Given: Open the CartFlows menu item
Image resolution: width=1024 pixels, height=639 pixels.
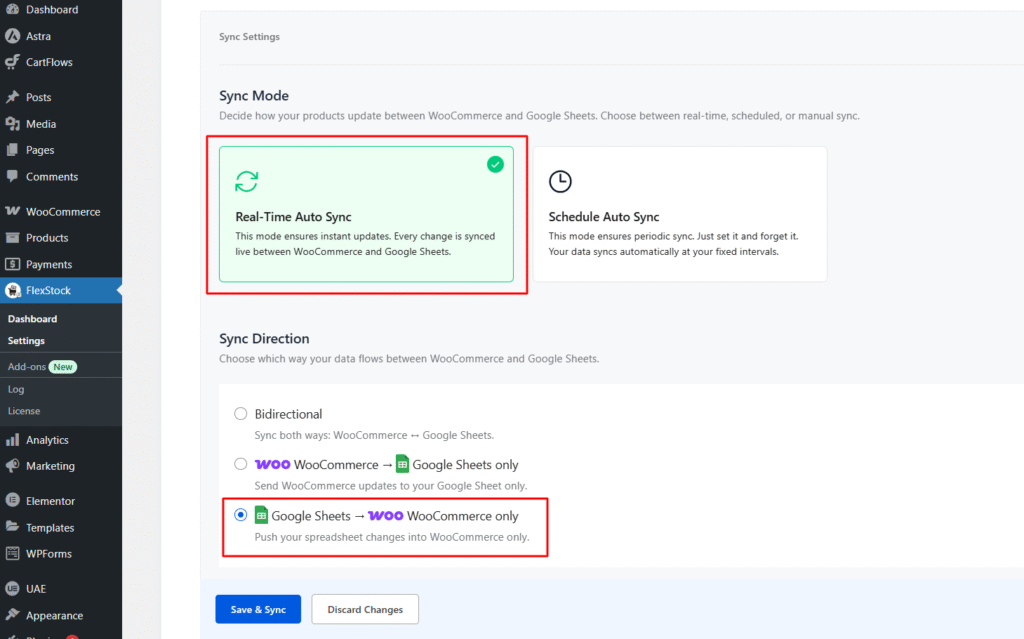Looking at the screenshot, I should [x=61, y=62].
